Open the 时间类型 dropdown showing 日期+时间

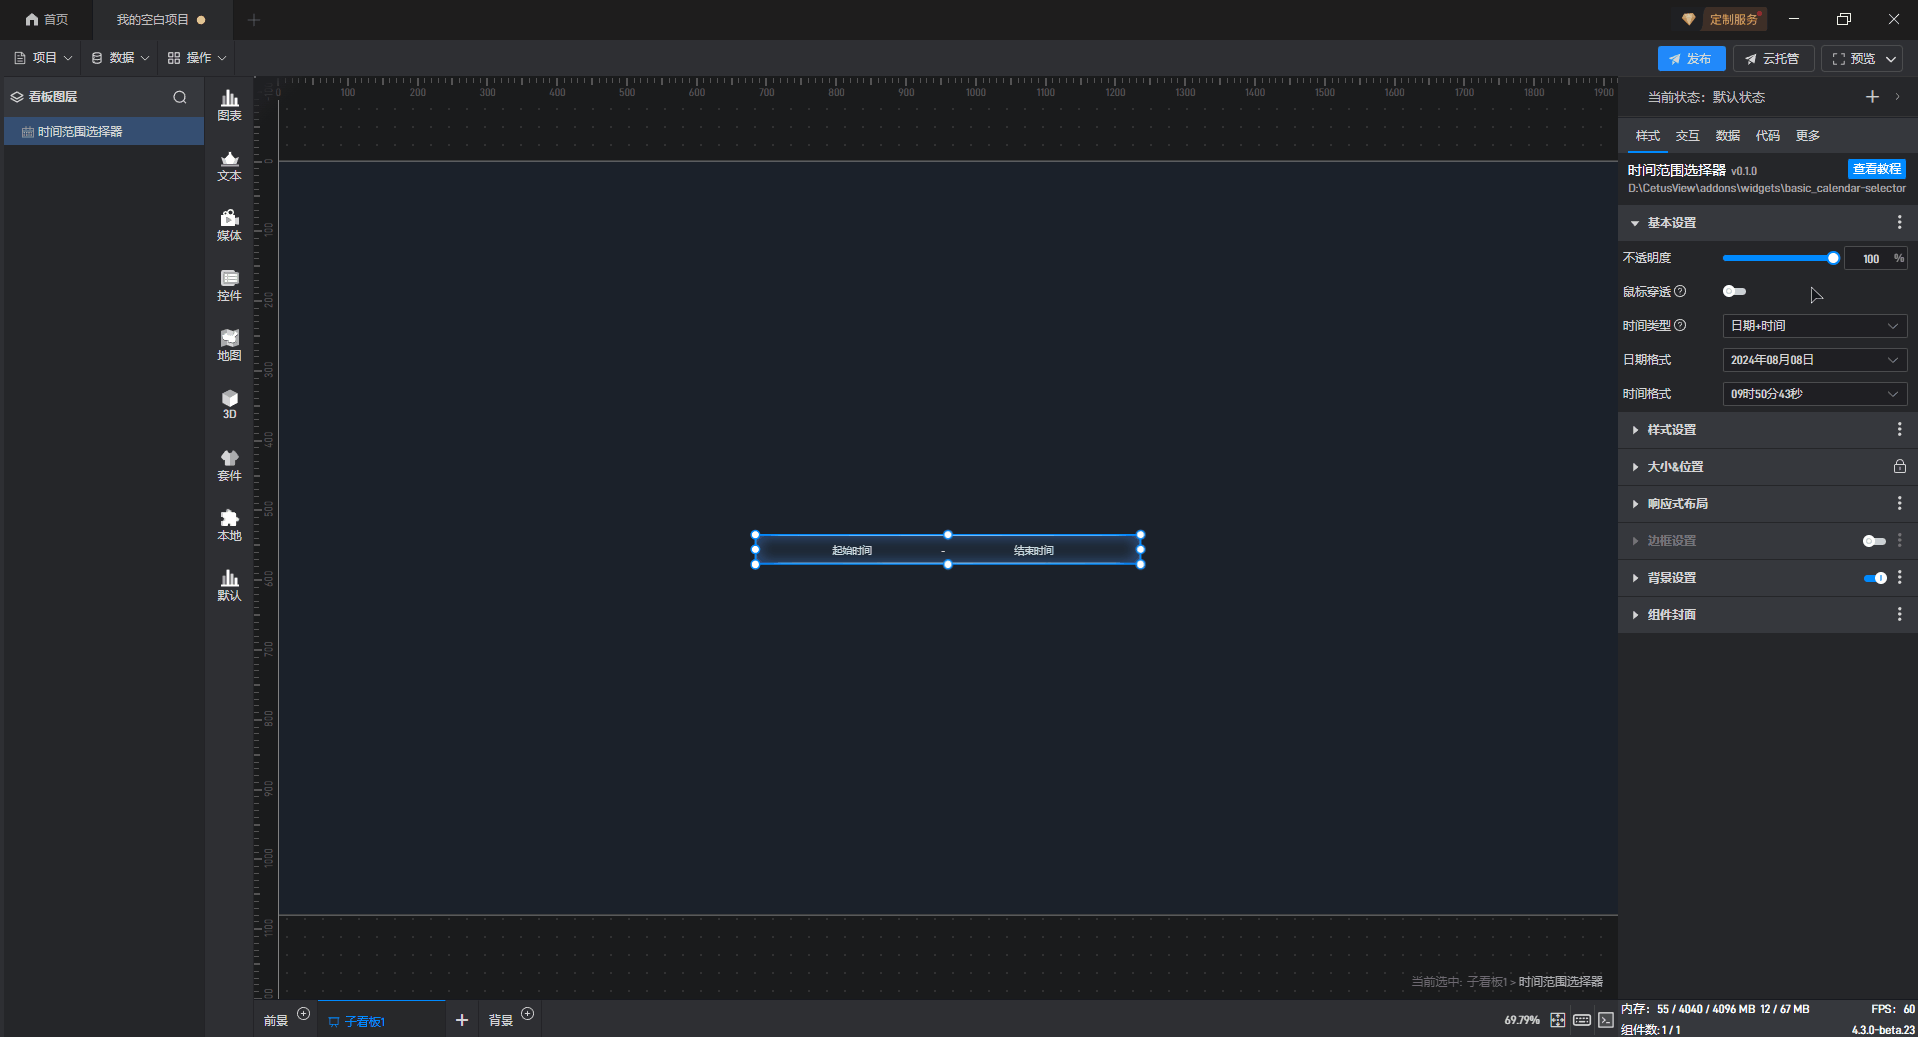pos(1814,326)
